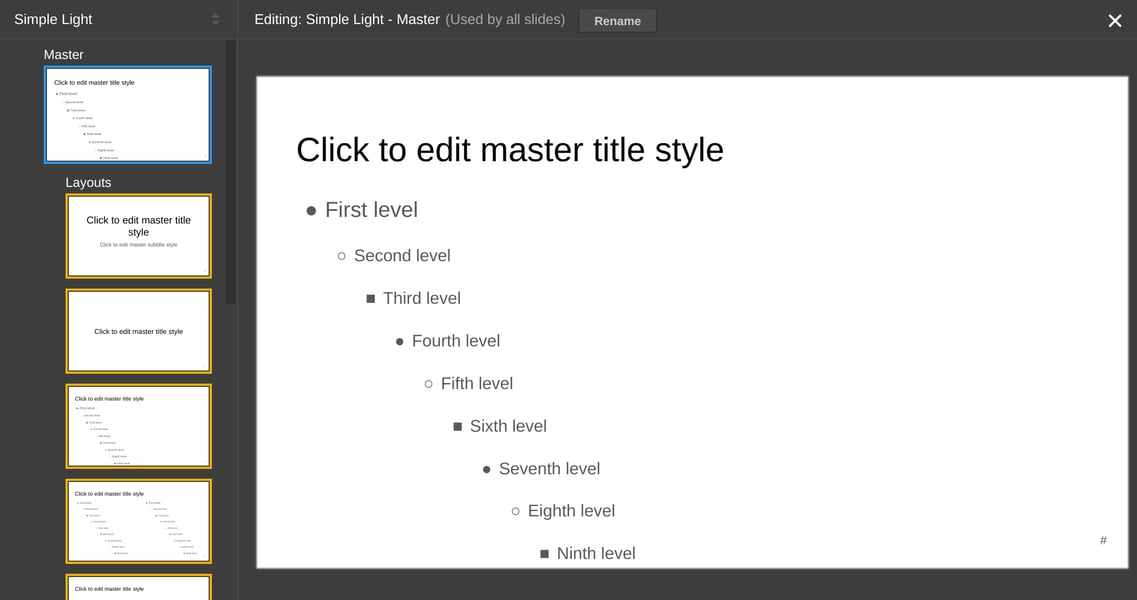The image size is (1137, 600).
Task: Select the two-column layout thumbnail
Action: coord(138,521)
